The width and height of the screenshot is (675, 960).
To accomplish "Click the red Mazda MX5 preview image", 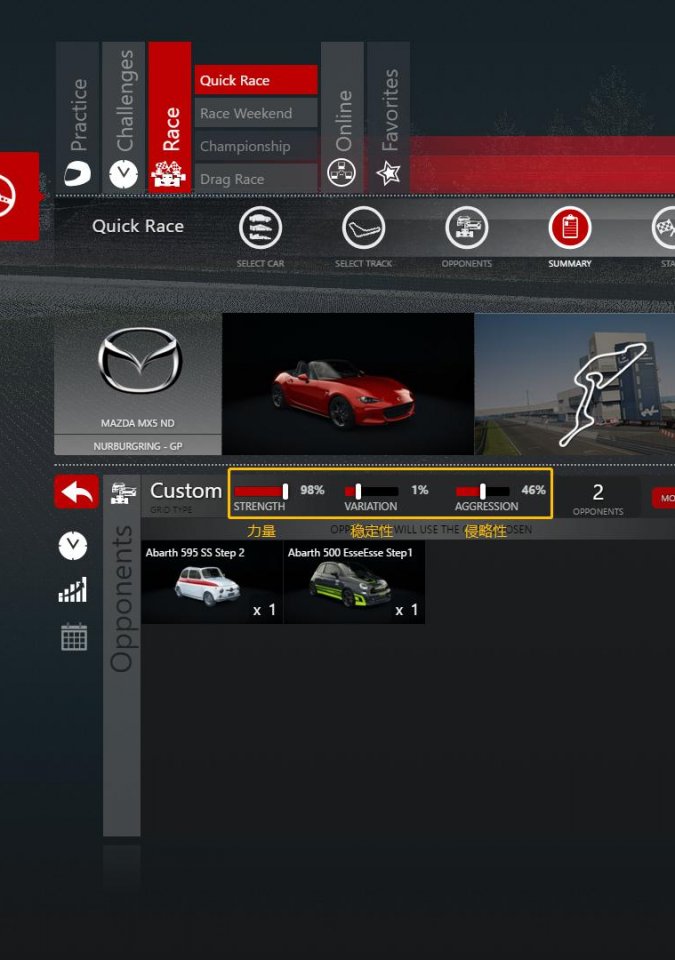I will [x=348, y=384].
